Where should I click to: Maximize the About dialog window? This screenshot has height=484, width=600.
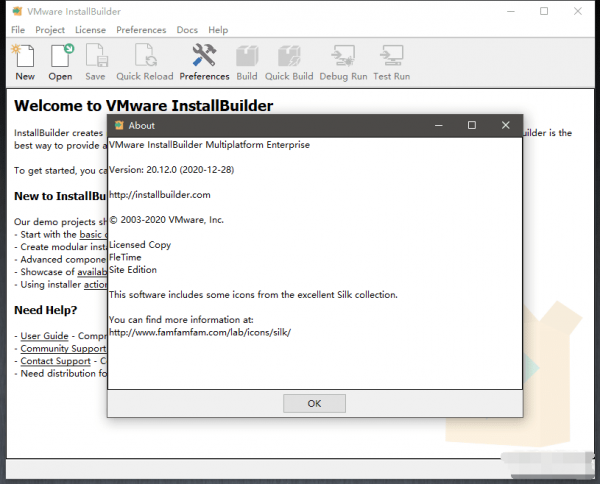tap(472, 125)
